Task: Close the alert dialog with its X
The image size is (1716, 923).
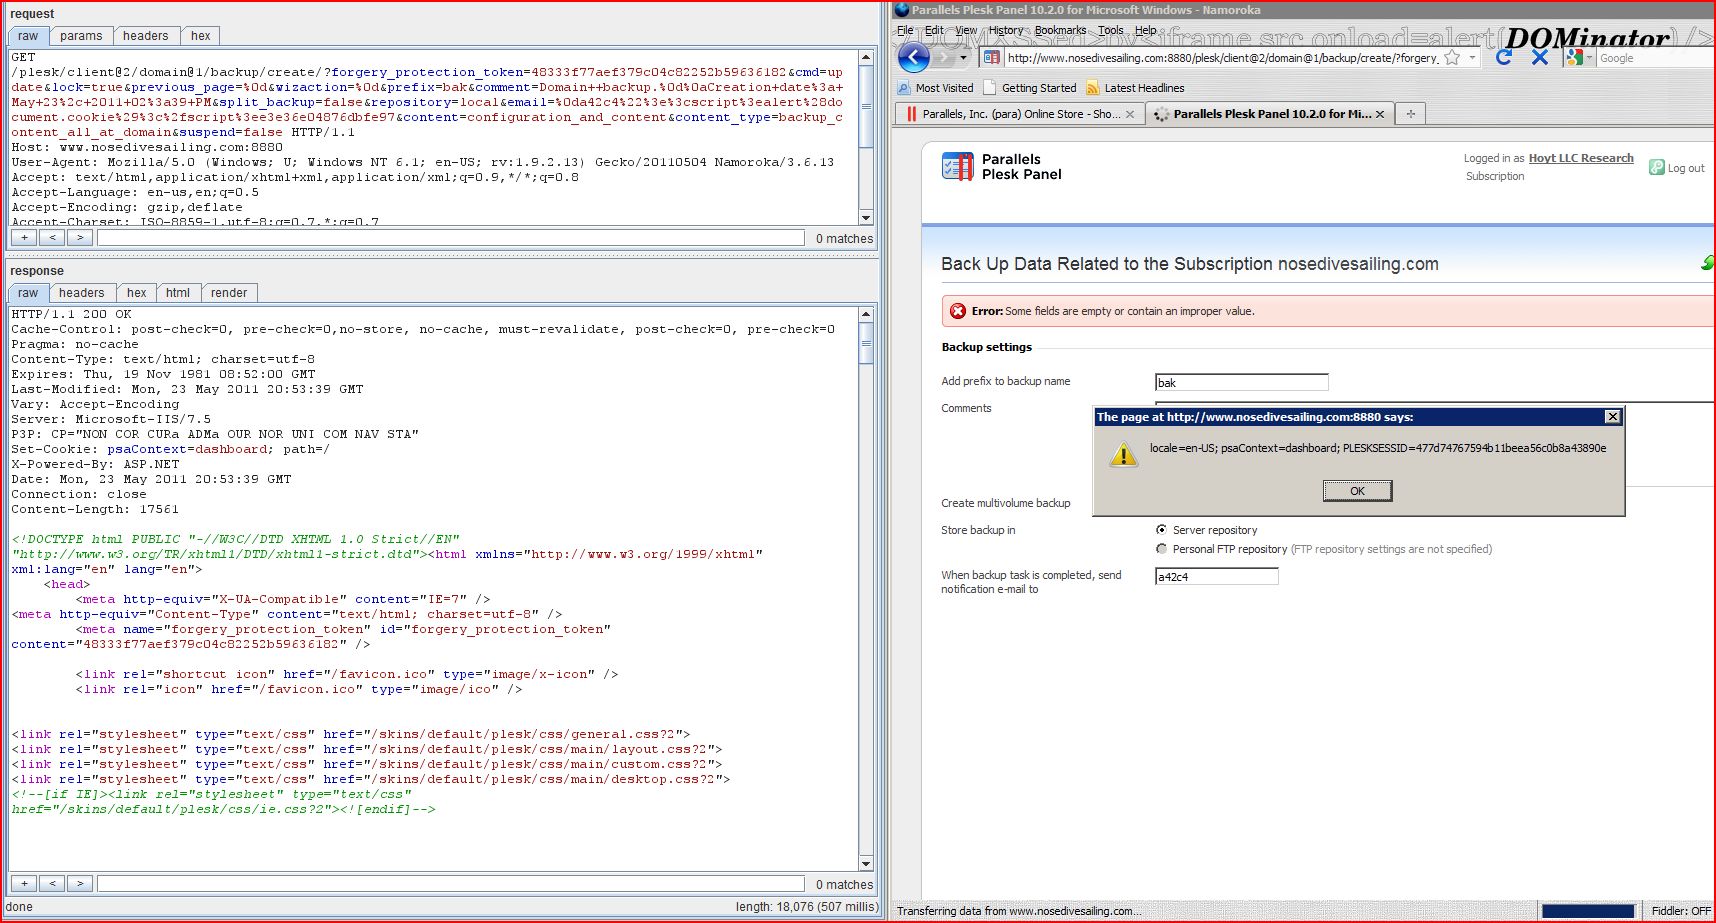Action: tap(1612, 417)
